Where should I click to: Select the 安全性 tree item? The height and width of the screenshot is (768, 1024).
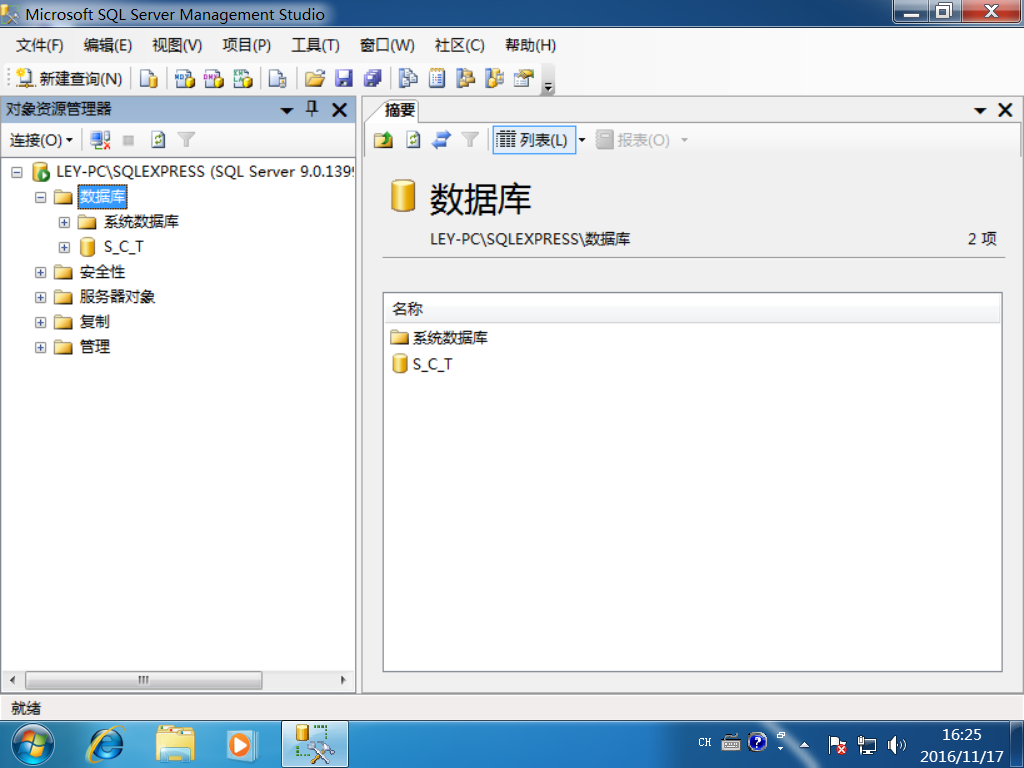coord(103,272)
